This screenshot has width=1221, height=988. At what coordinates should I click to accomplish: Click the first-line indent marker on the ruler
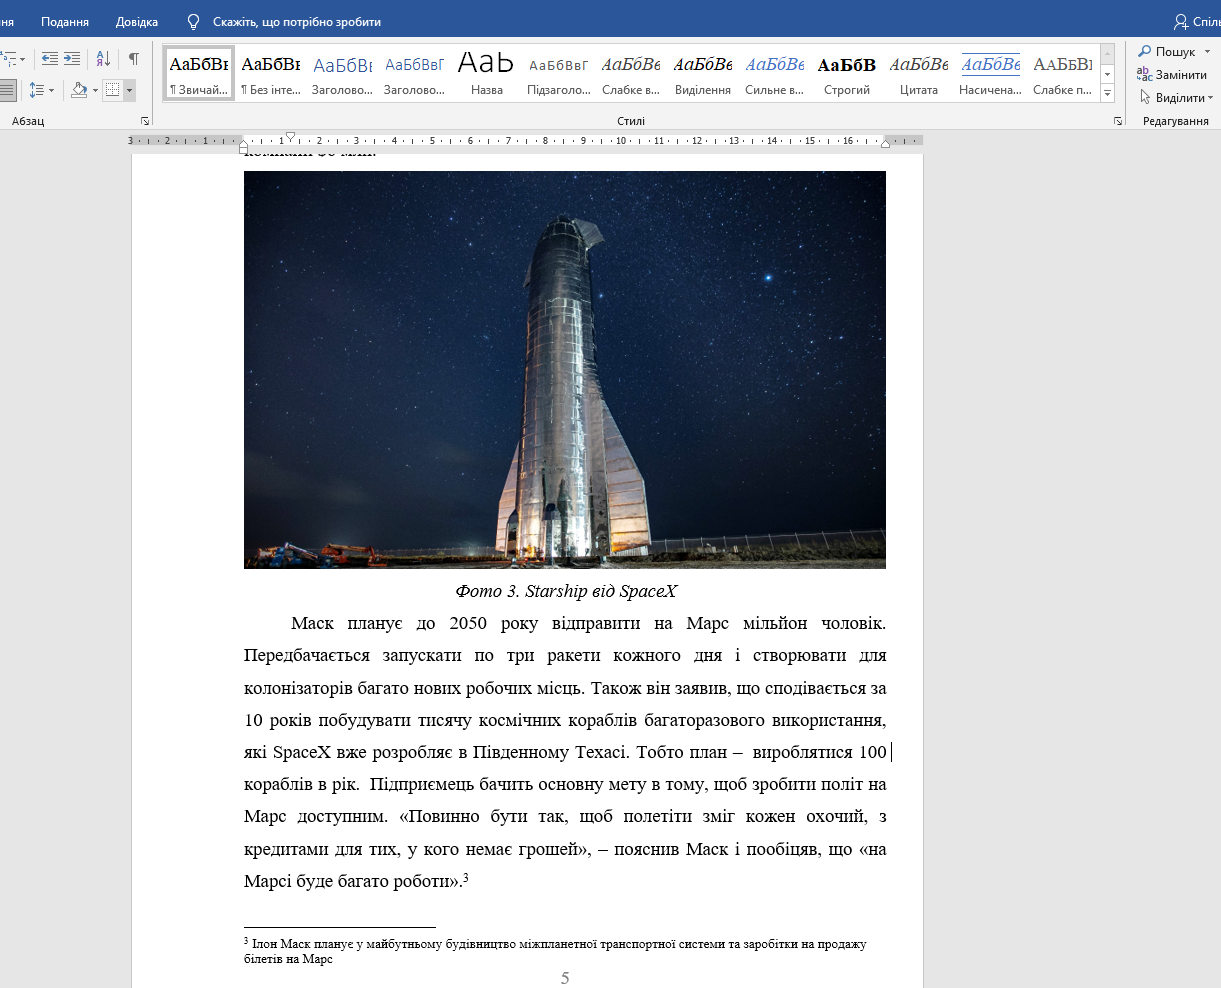point(290,135)
